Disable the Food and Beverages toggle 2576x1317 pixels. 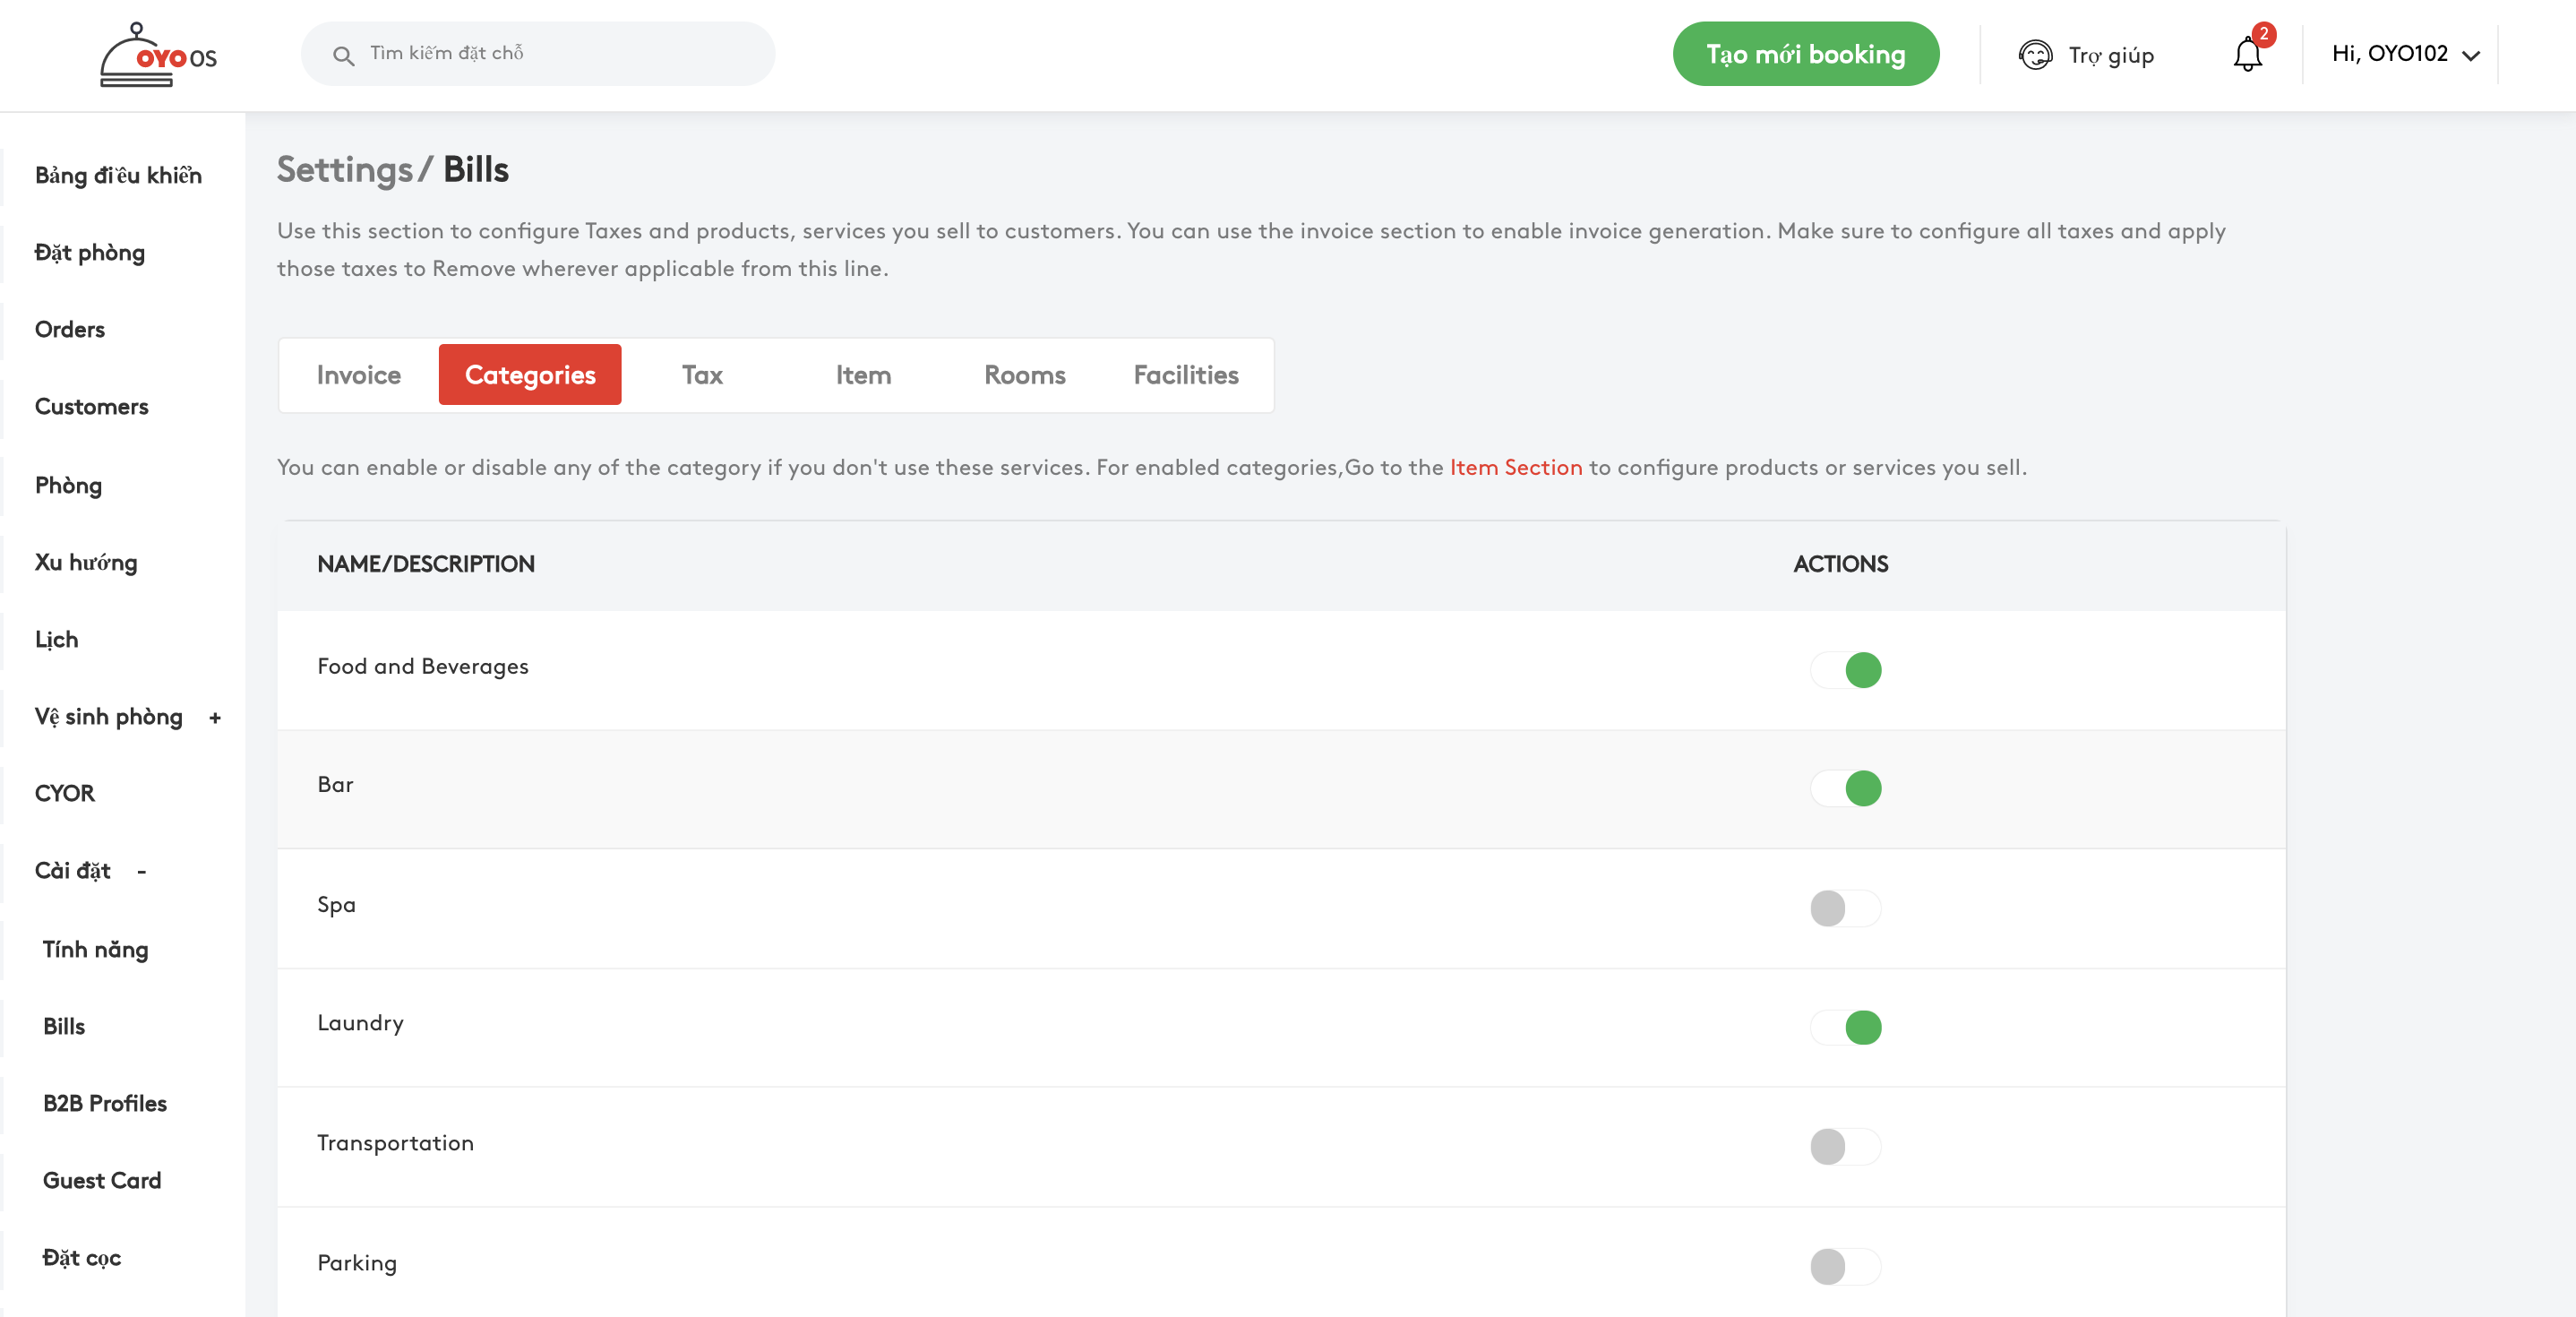click(1845, 670)
